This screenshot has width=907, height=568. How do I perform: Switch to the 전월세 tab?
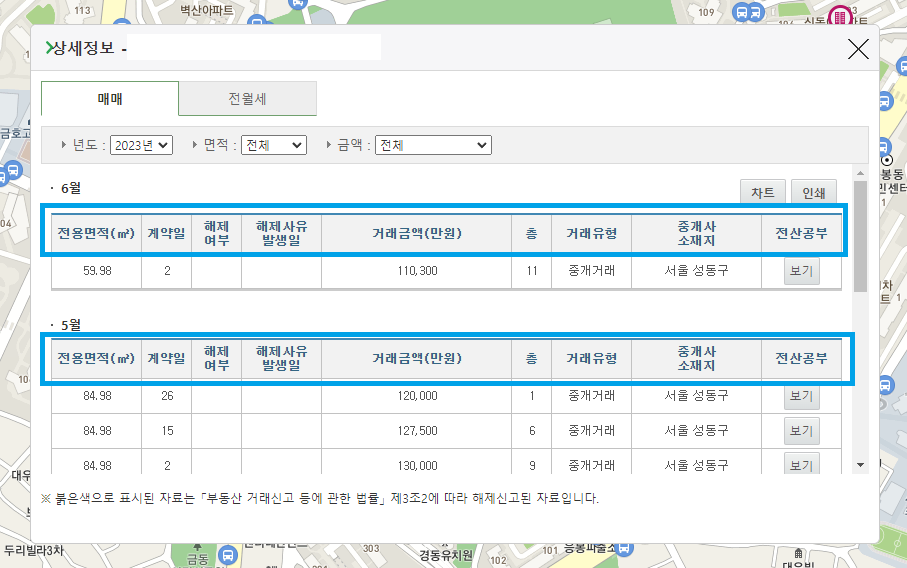point(248,99)
